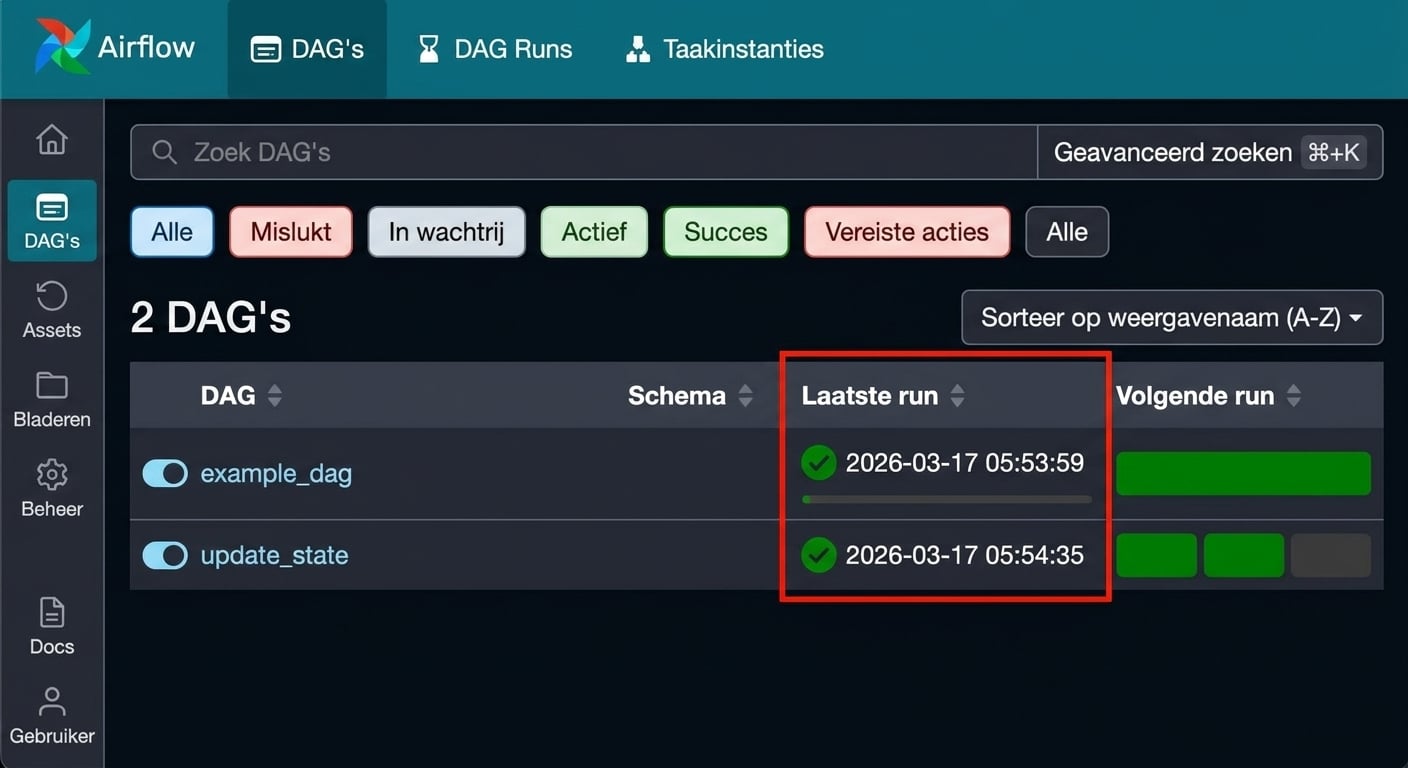Open Beheer settings in the sidebar
This screenshot has width=1408, height=768.
tap(52, 488)
